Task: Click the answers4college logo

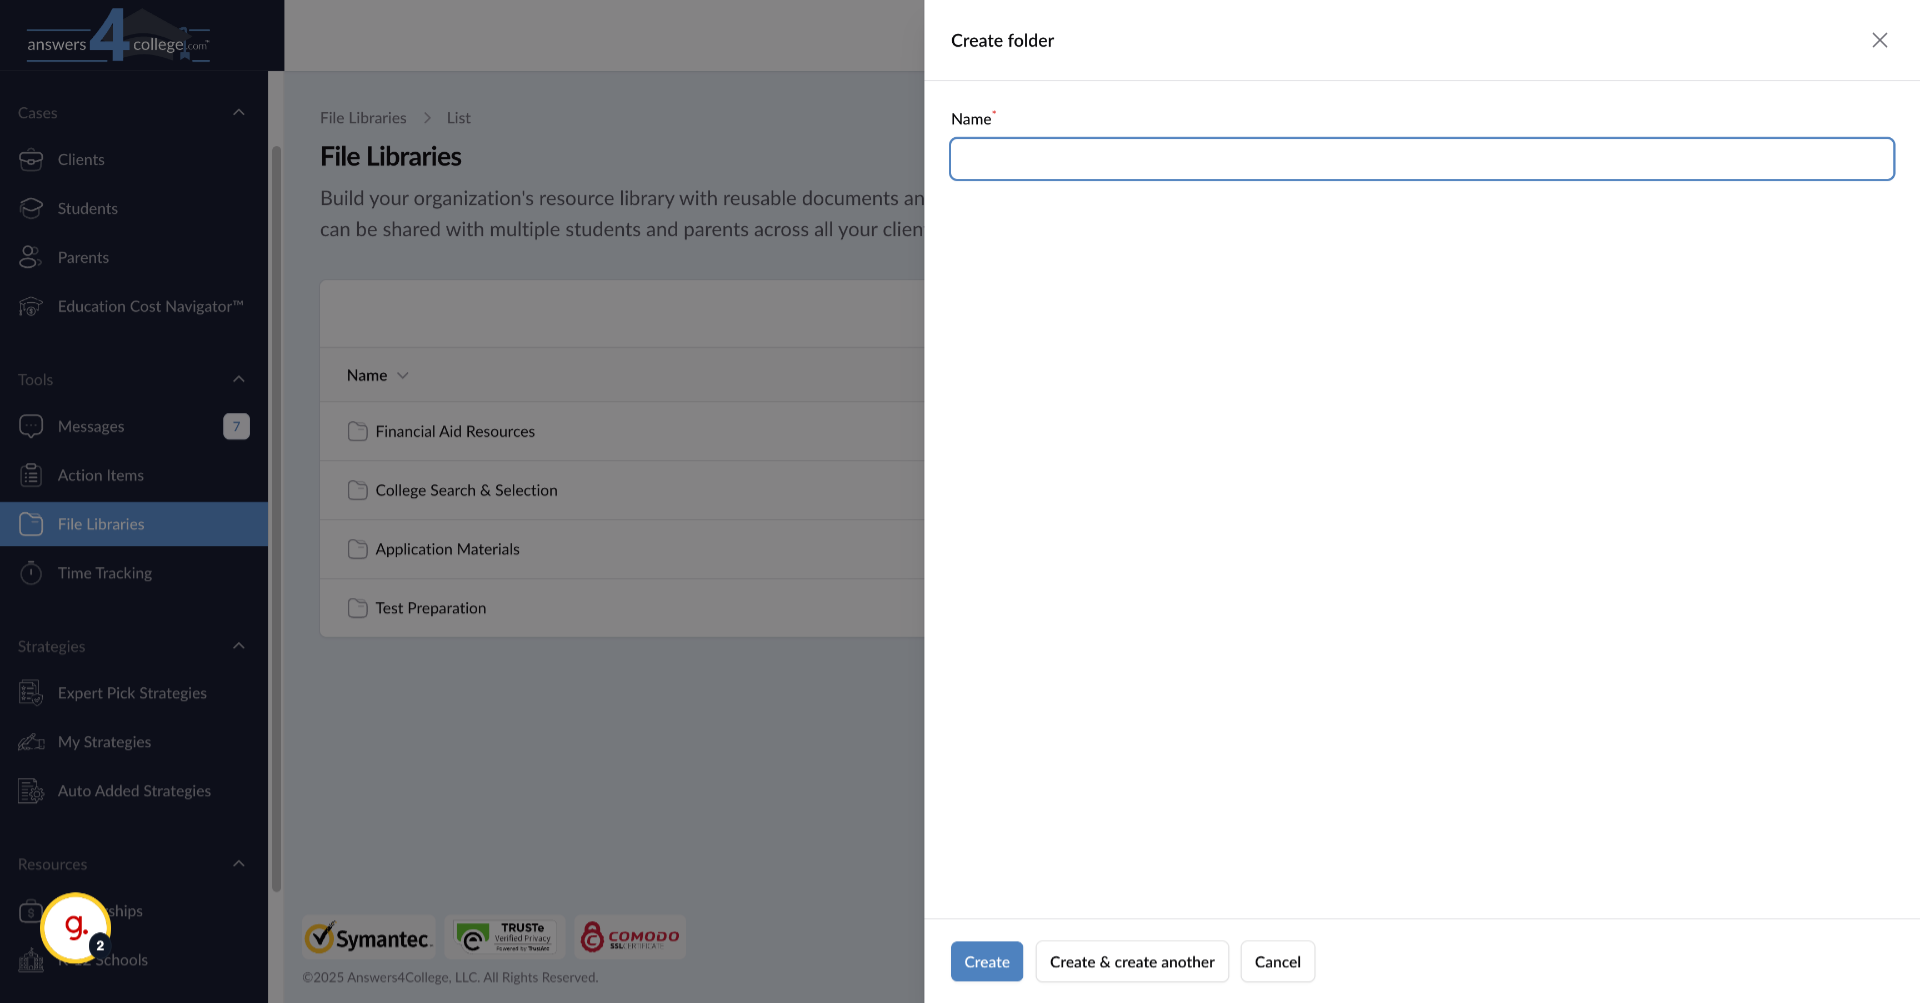Action: click(118, 36)
